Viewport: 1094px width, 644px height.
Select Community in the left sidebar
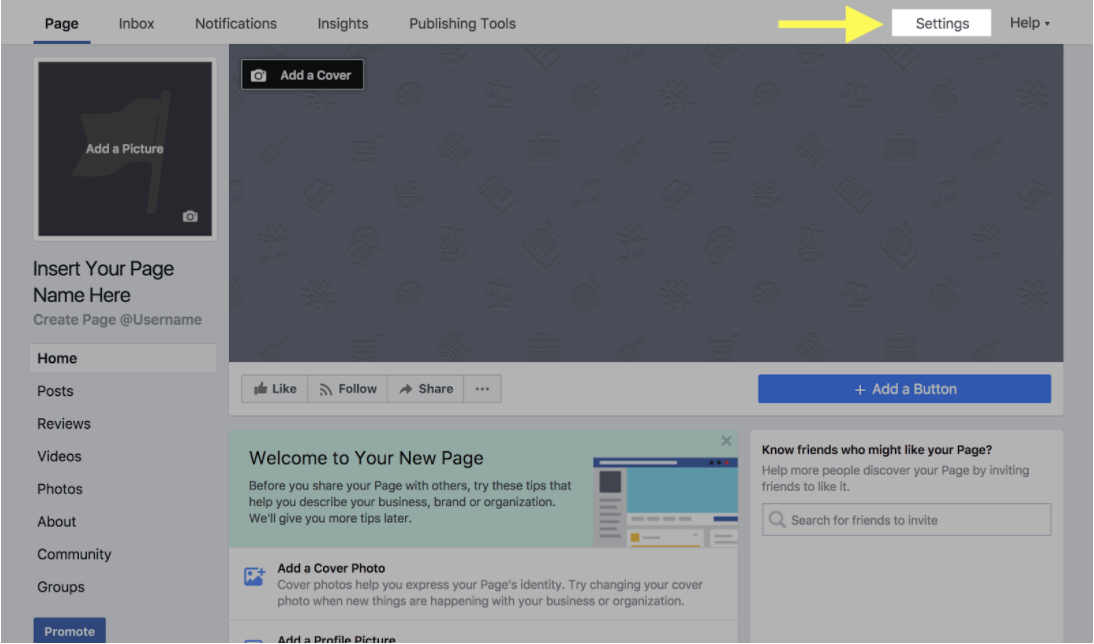click(74, 554)
